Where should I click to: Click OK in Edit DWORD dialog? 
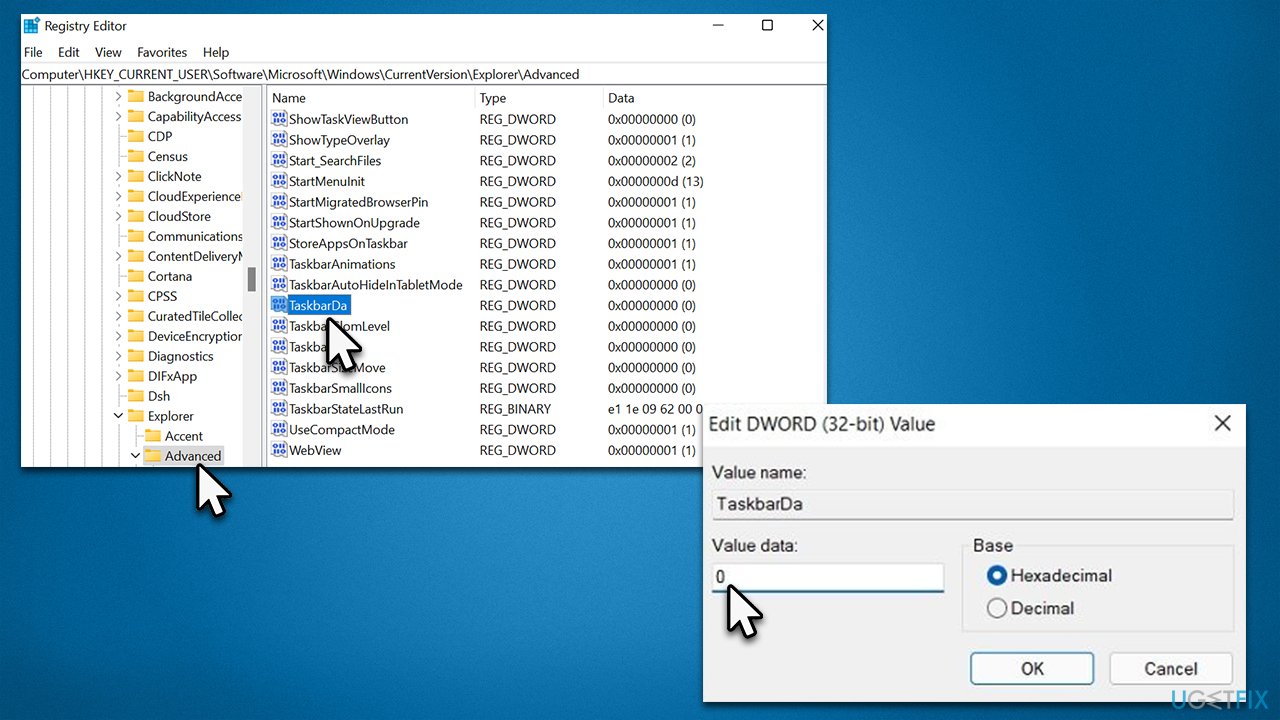pyautogui.click(x=1032, y=669)
